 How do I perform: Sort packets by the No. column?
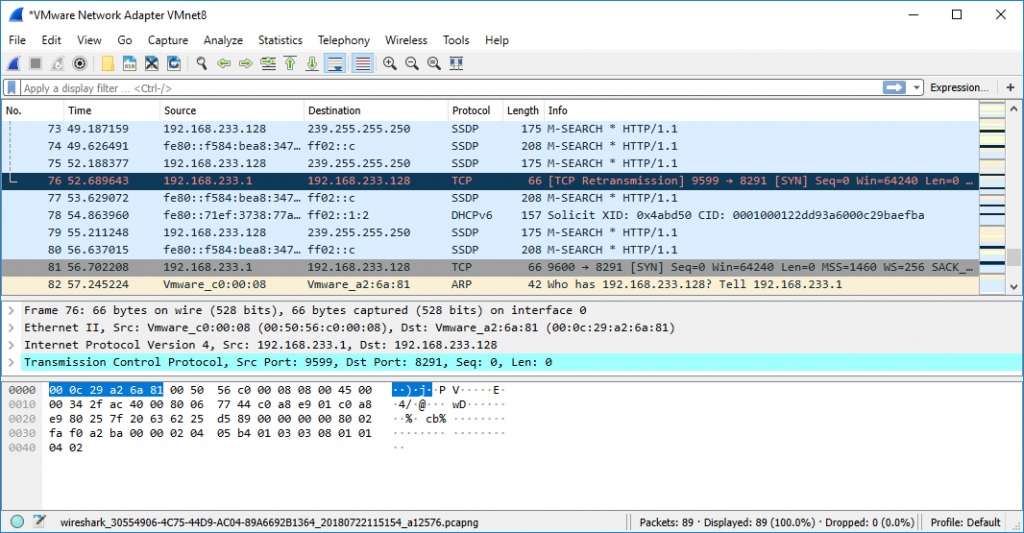[x=33, y=110]
